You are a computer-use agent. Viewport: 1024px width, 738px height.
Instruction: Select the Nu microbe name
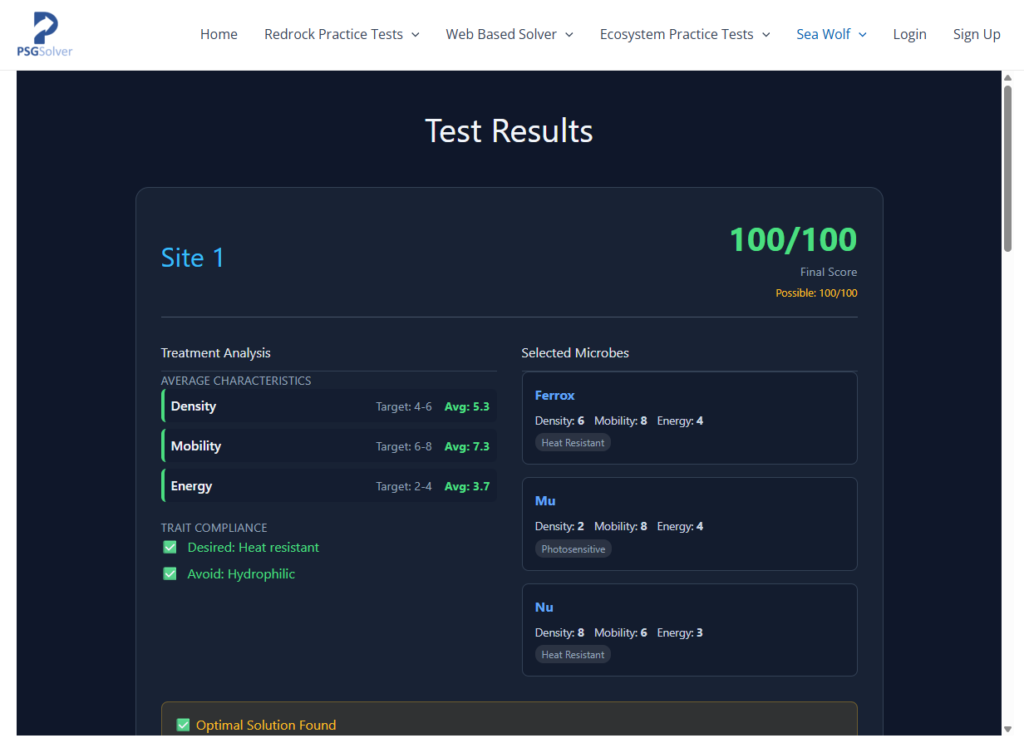[544, 607]
